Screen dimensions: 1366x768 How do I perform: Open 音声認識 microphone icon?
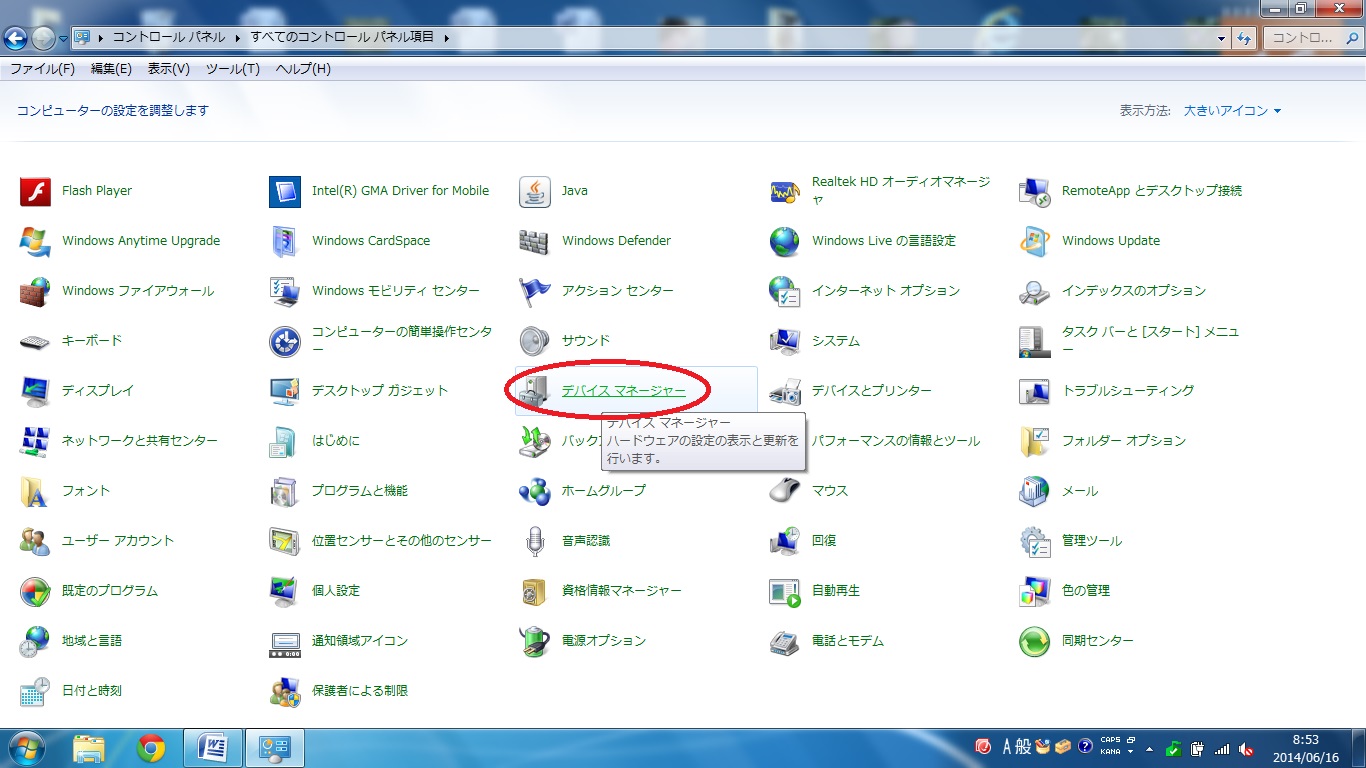(x=535, y=541)
